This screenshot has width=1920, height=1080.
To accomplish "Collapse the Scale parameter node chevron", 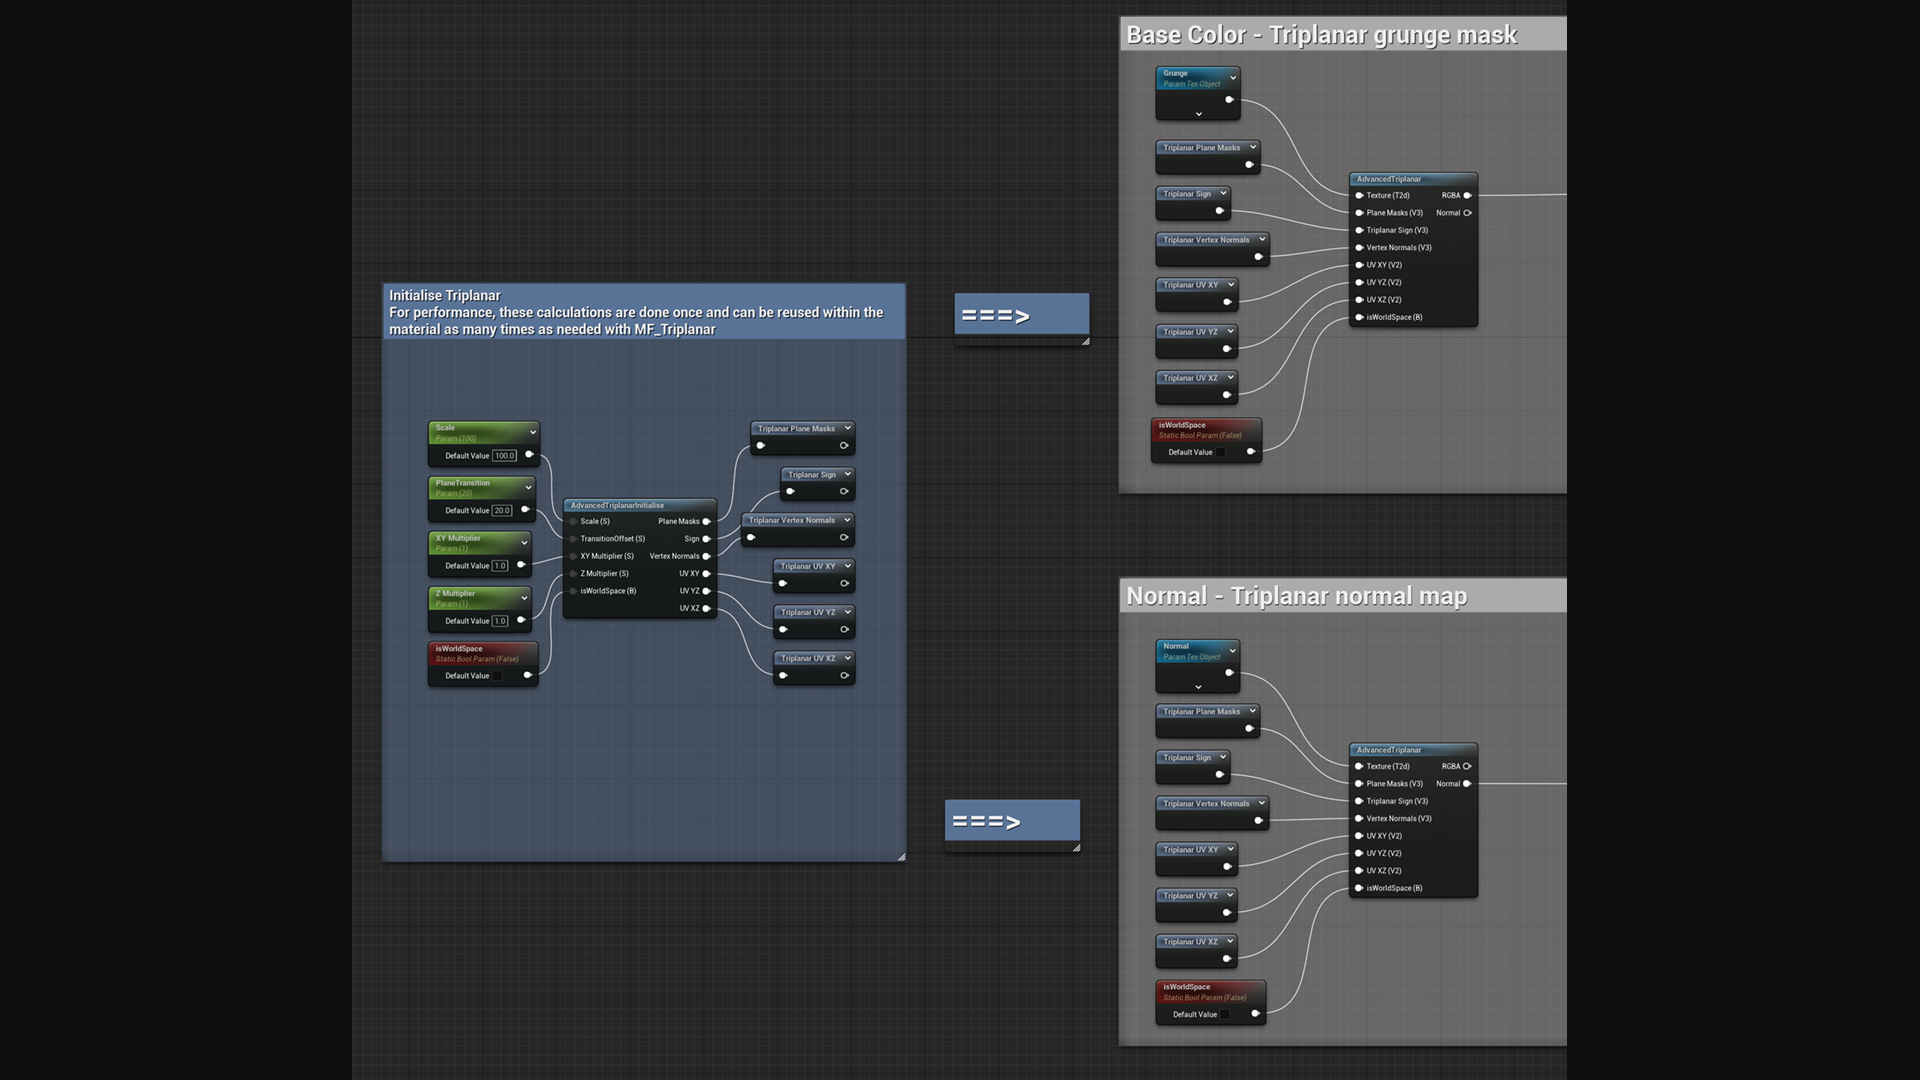I will click(x=533, y=432).
